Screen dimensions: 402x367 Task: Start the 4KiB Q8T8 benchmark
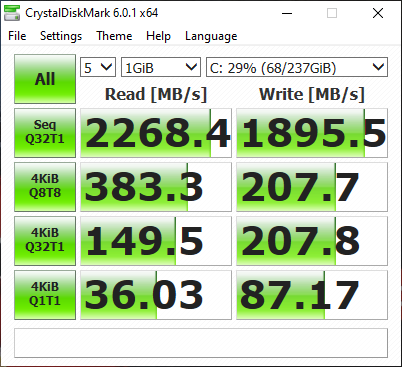[x=45, y=187]
